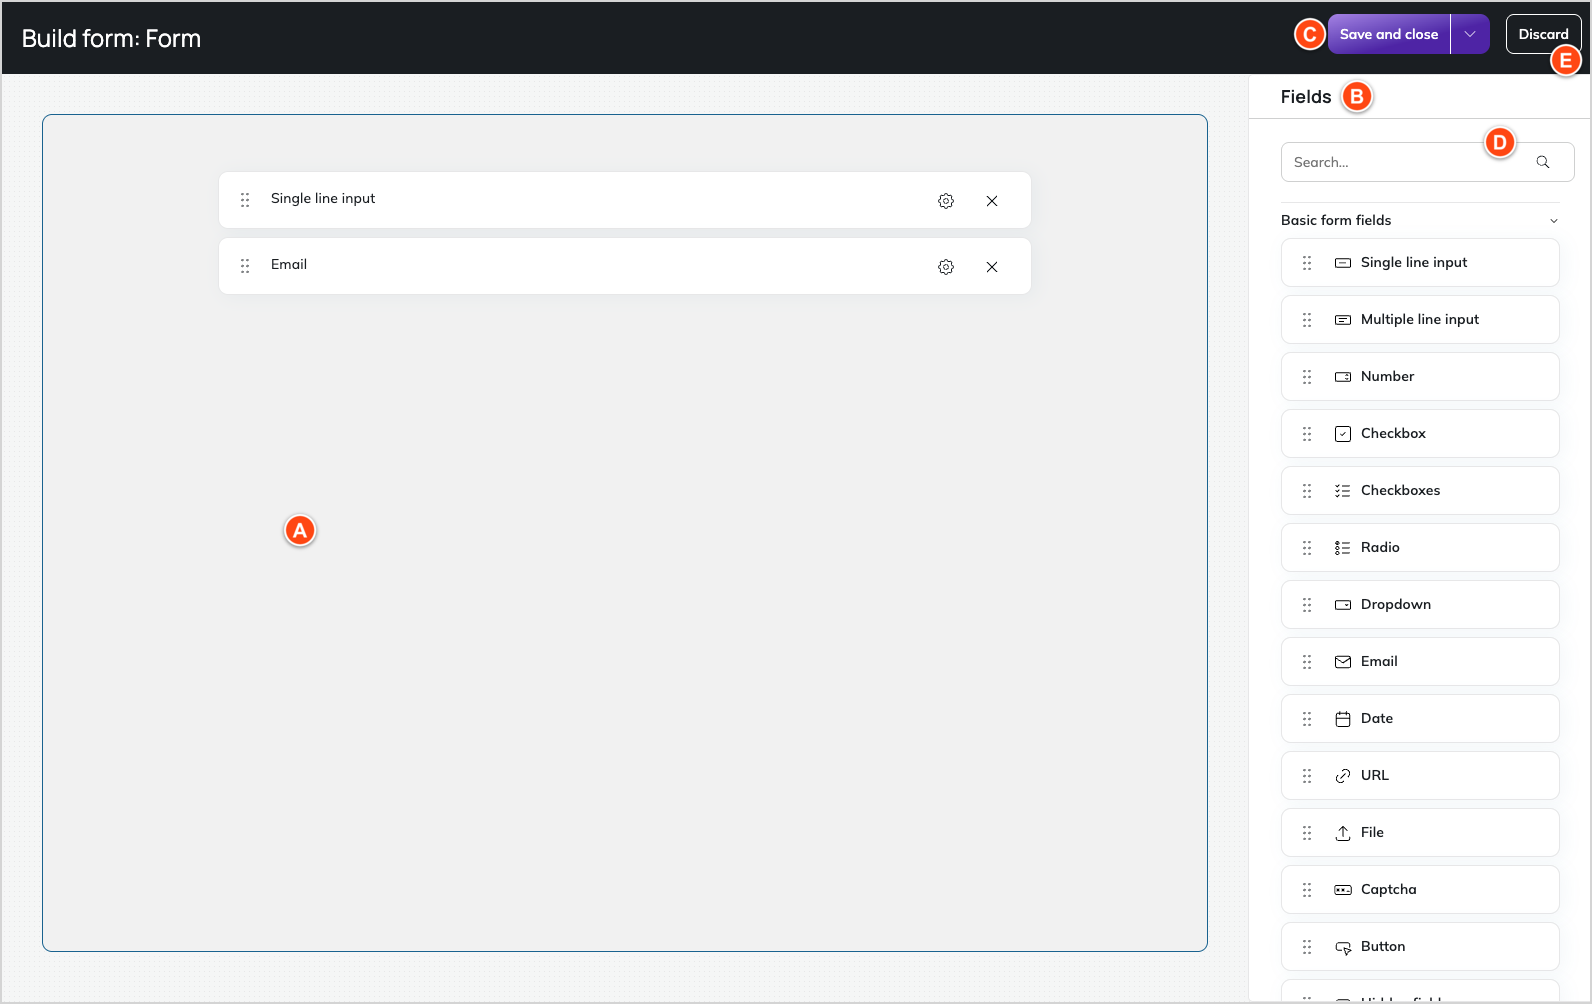Select the Email envelope icon in sidebar
This screenshot has width=1592, height=1004.
1343,662
